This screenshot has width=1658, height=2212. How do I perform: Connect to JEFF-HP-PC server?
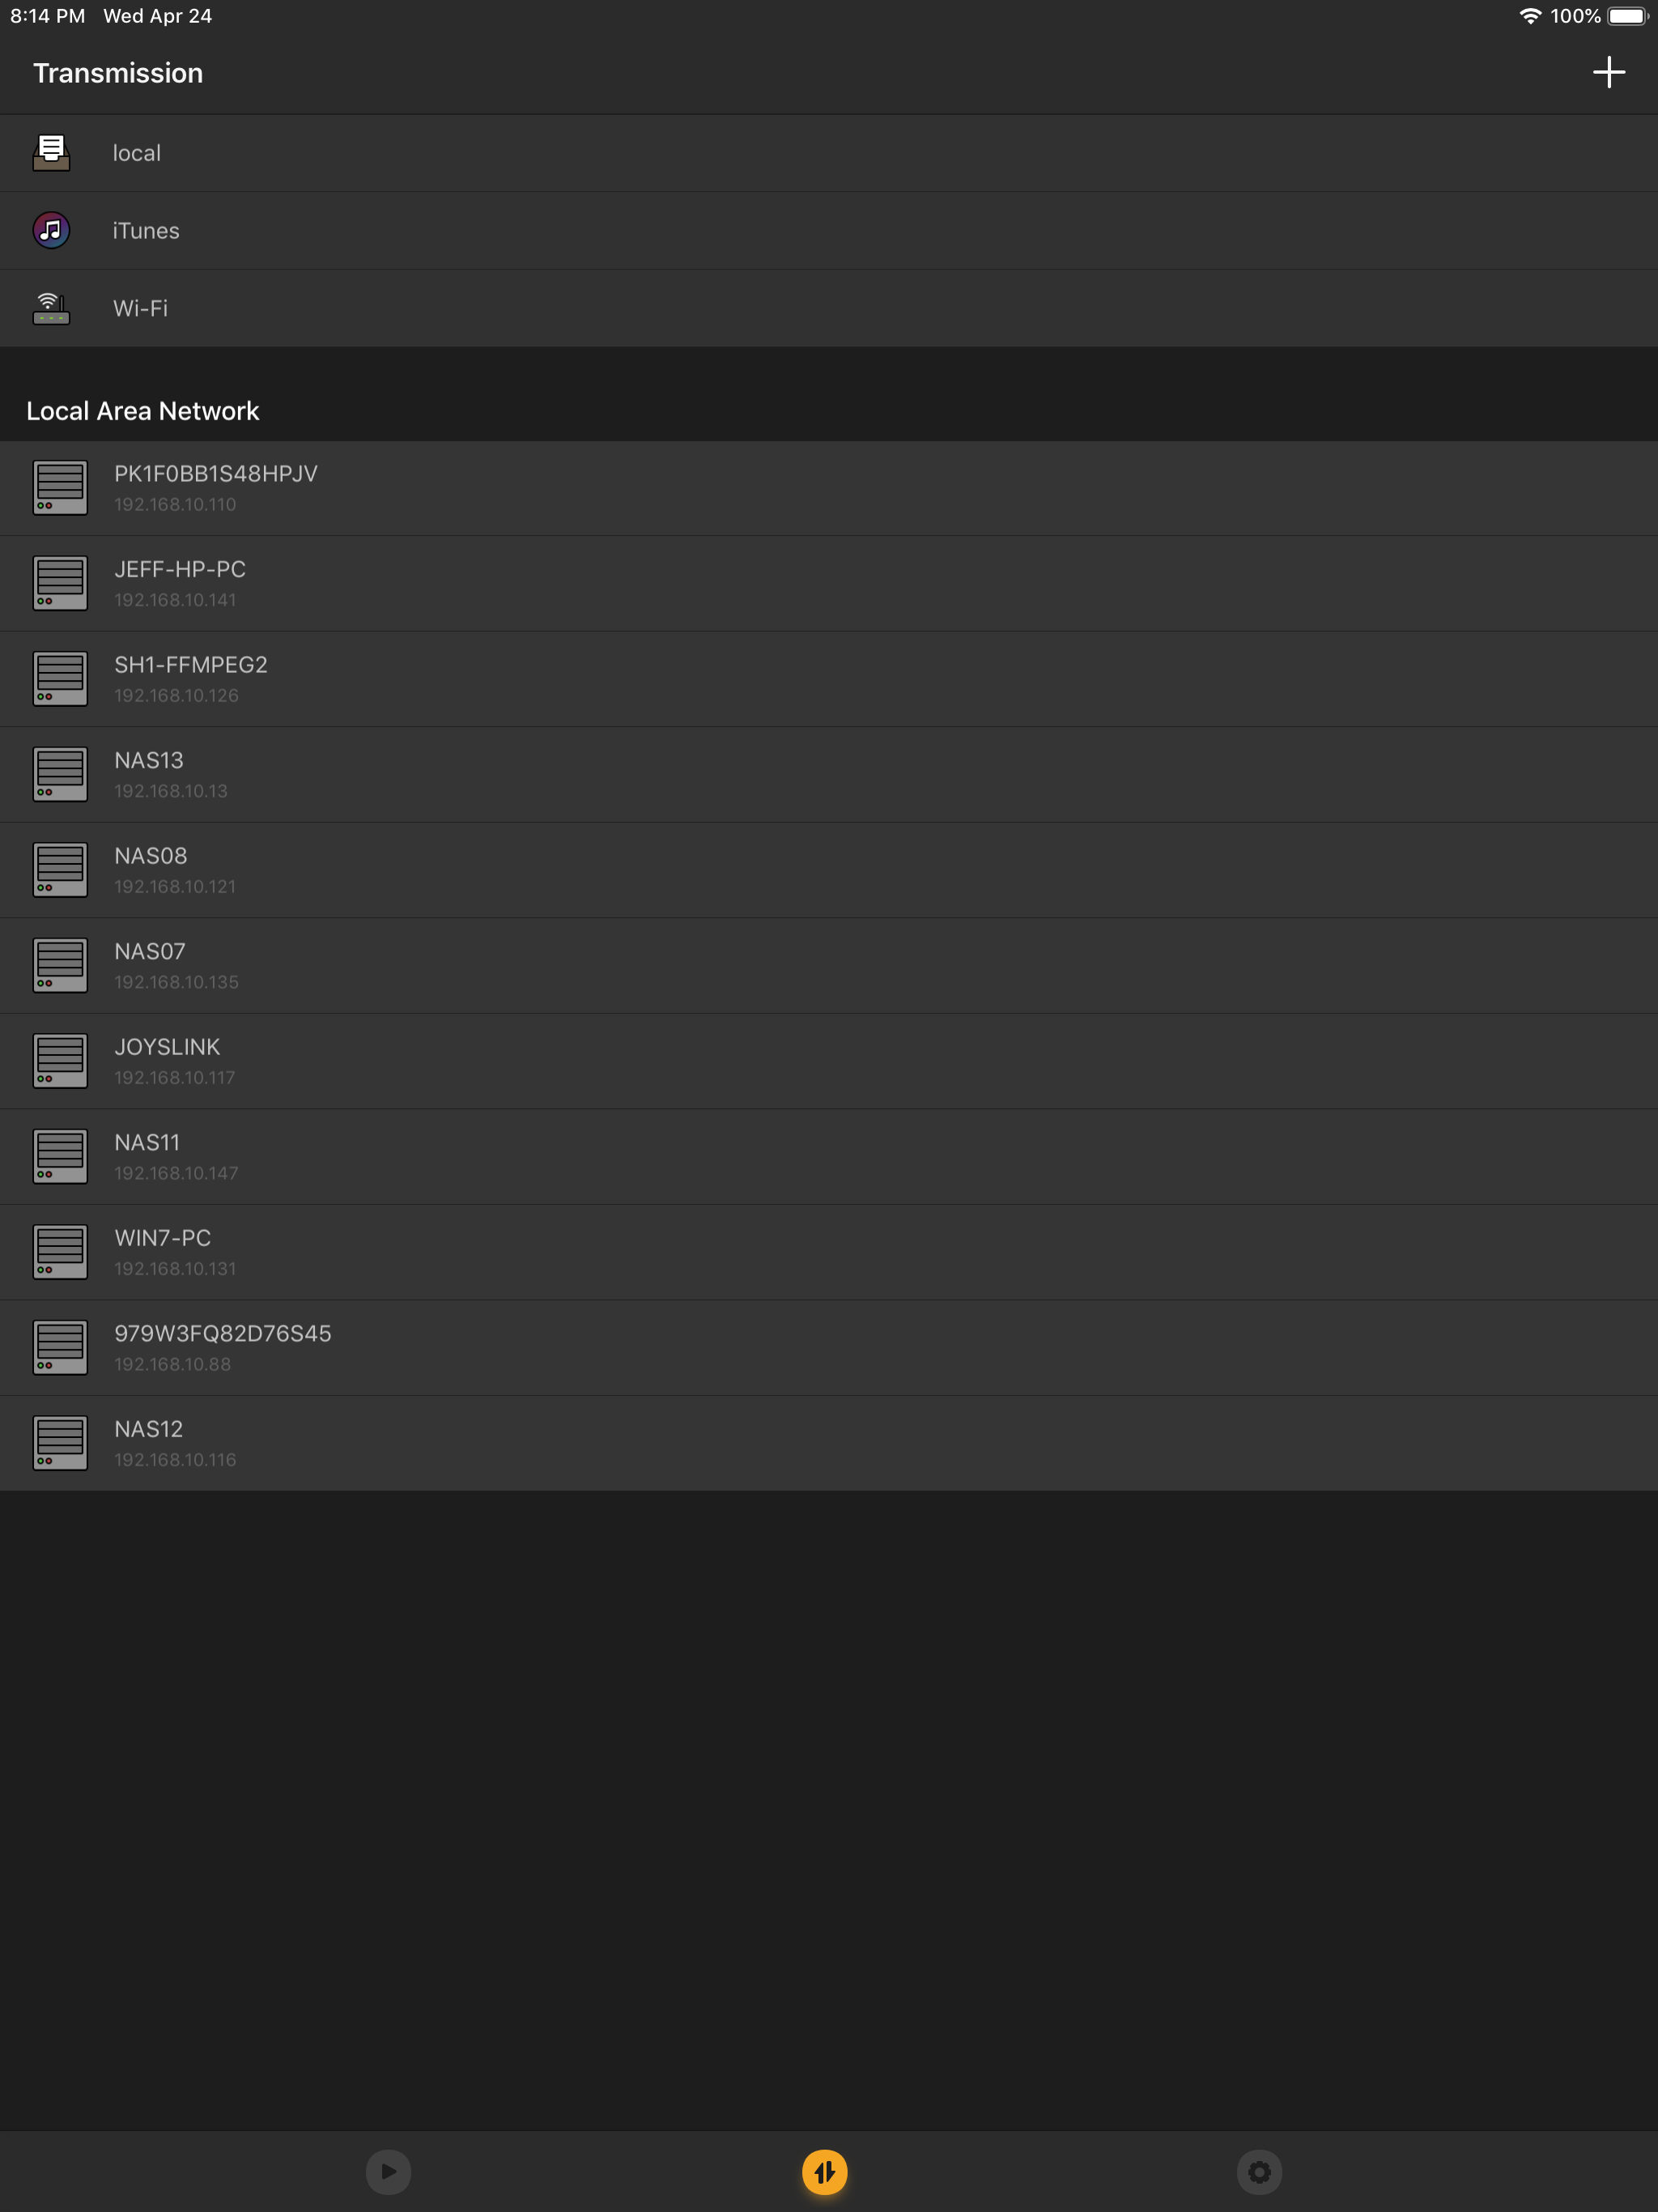click(x=180, y=582)
